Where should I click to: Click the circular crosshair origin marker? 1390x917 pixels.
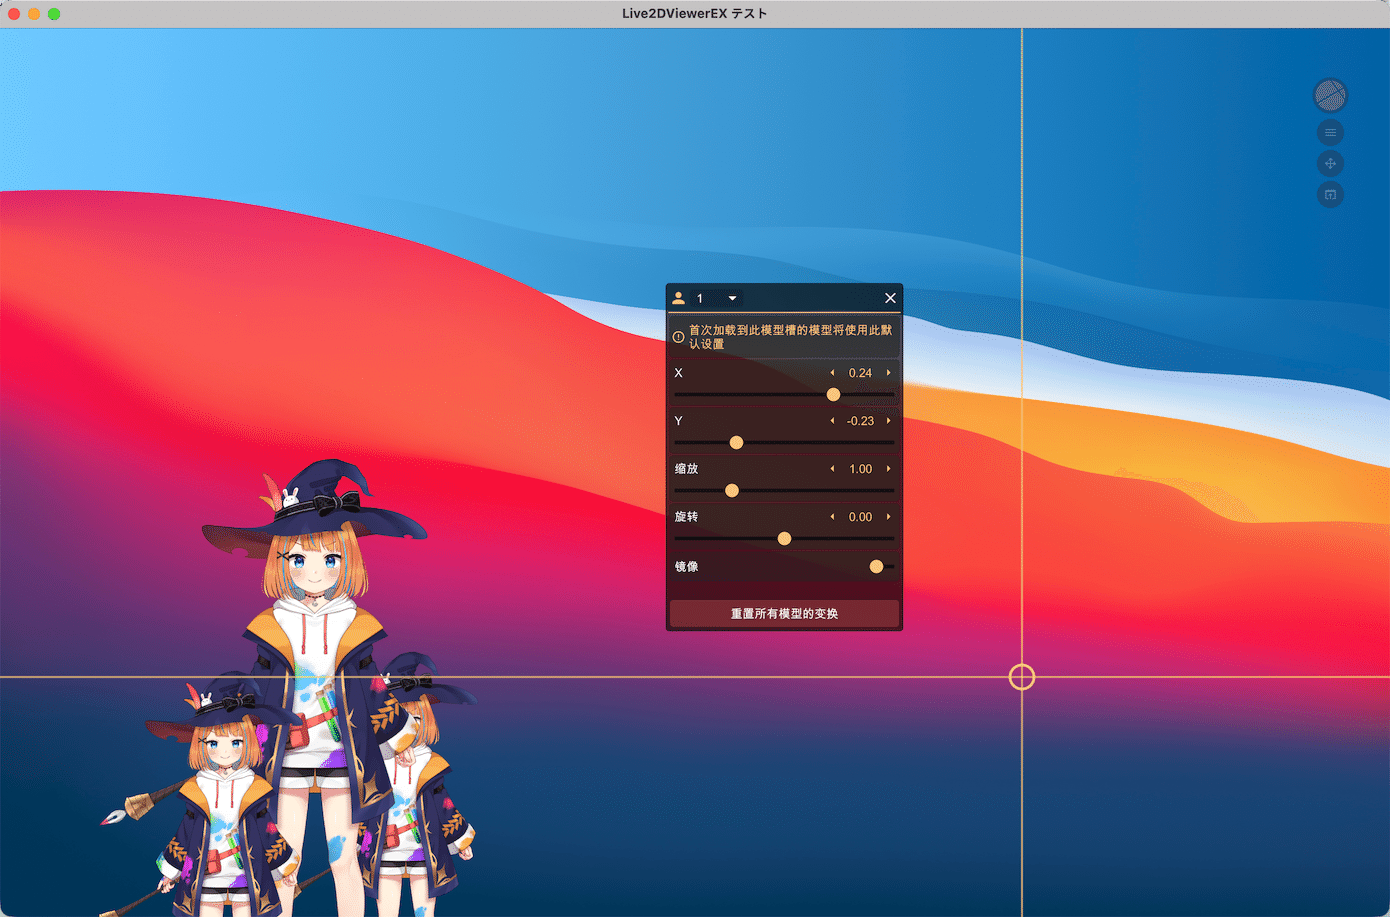coord(1022,677)
